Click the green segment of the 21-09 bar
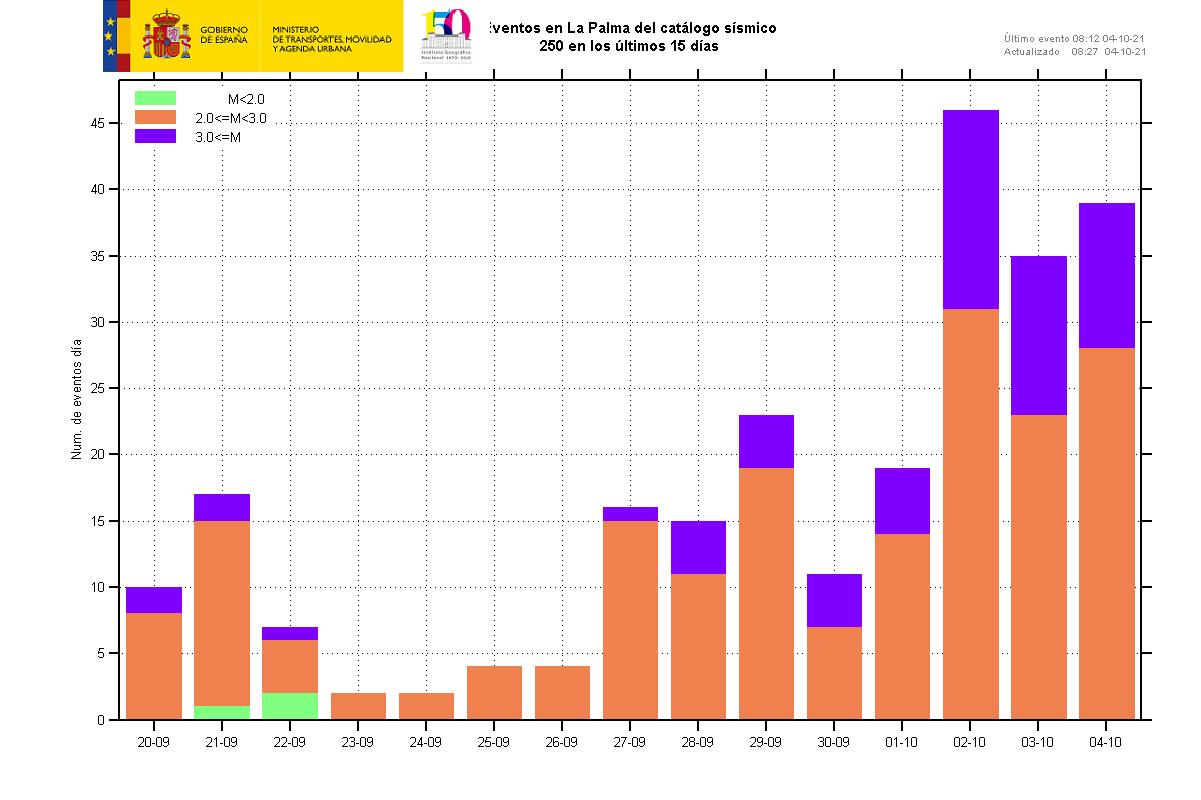Viewport: 1201px width, 800px height. 221,713
